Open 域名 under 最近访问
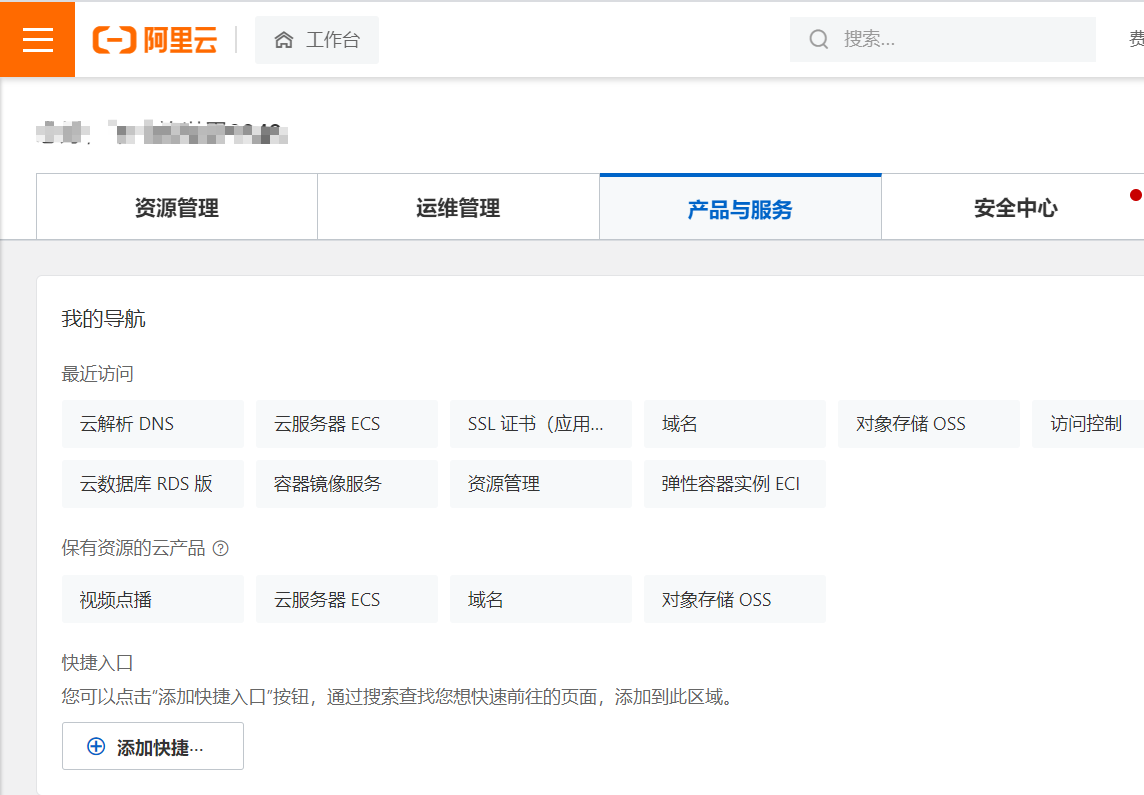Image resolution: width=1144 pixels, height=795 pixels. click(735, 424)
